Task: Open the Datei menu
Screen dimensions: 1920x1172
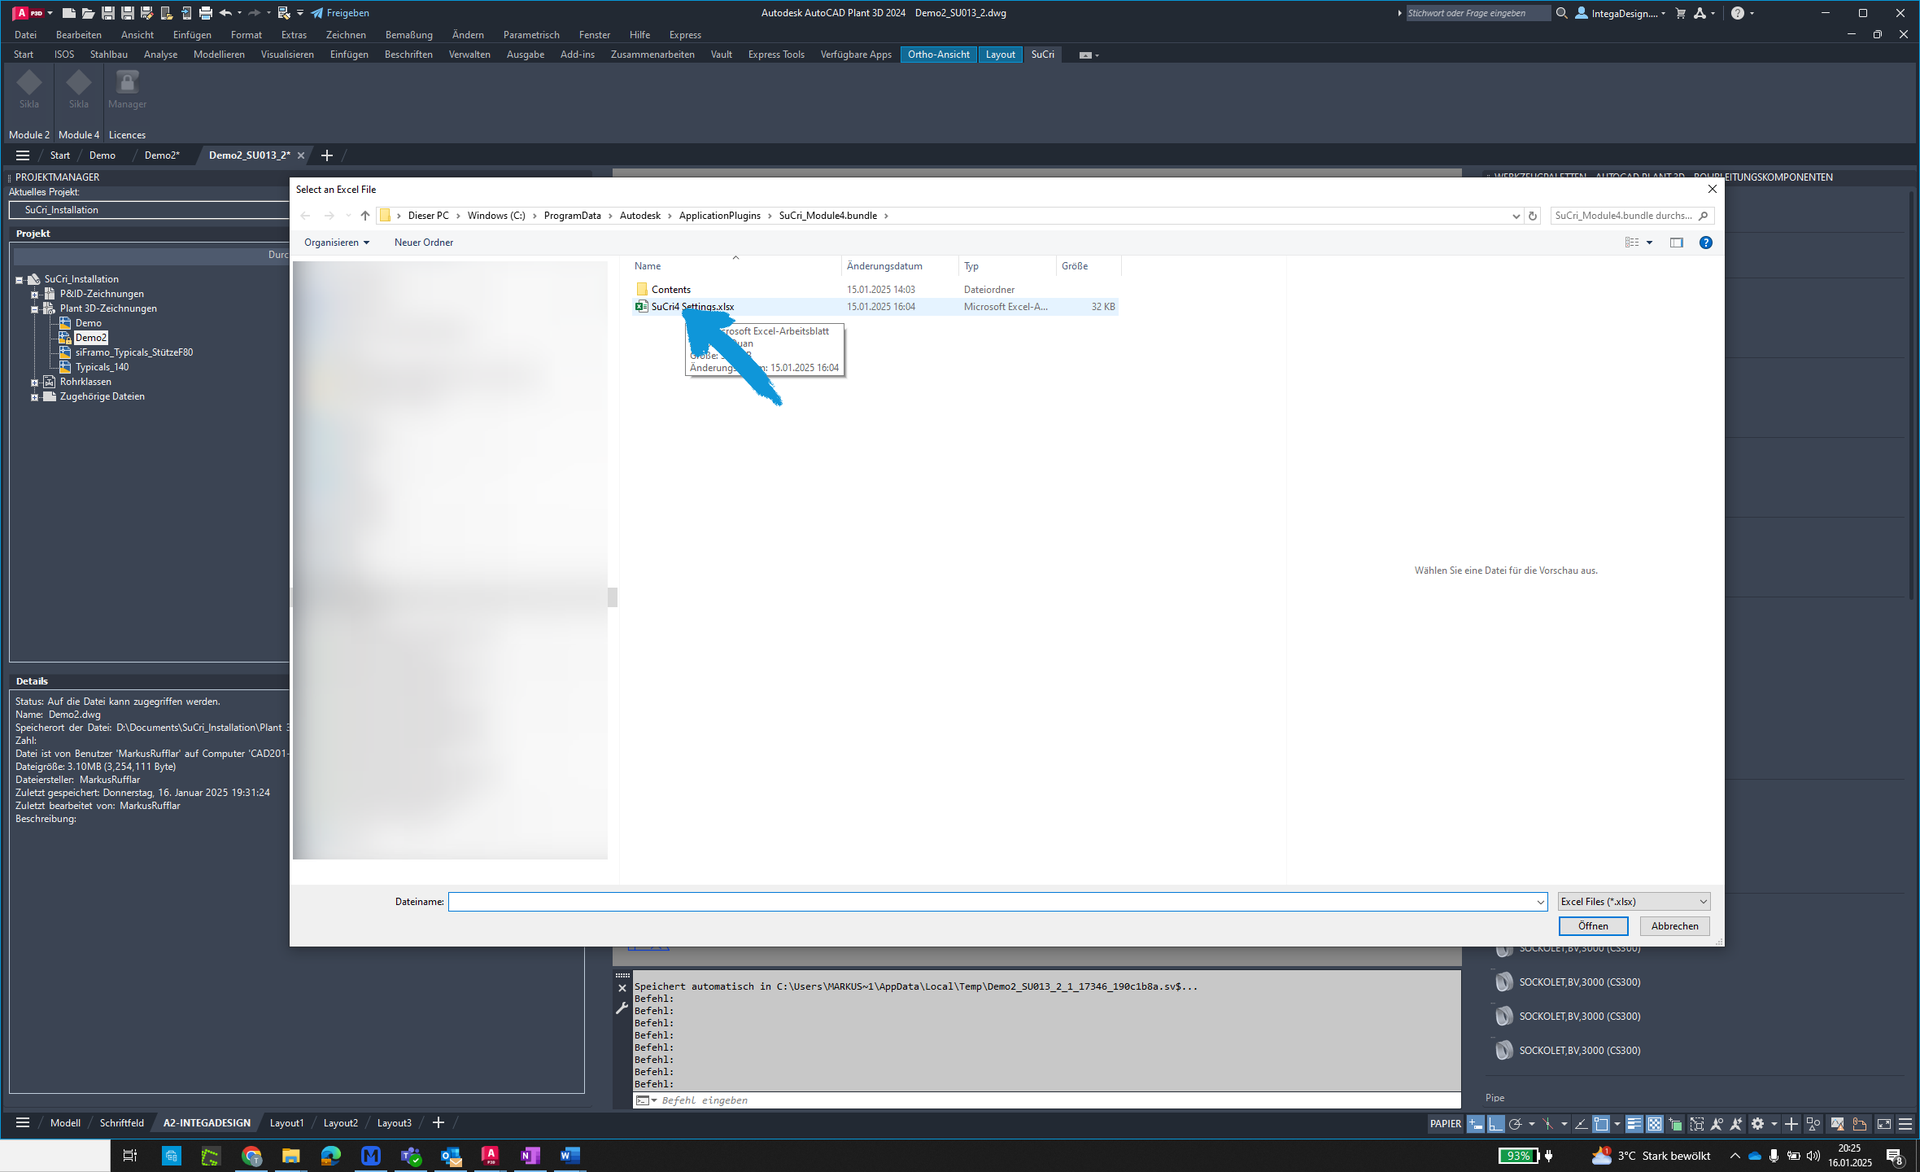Action: click(26, 35)
